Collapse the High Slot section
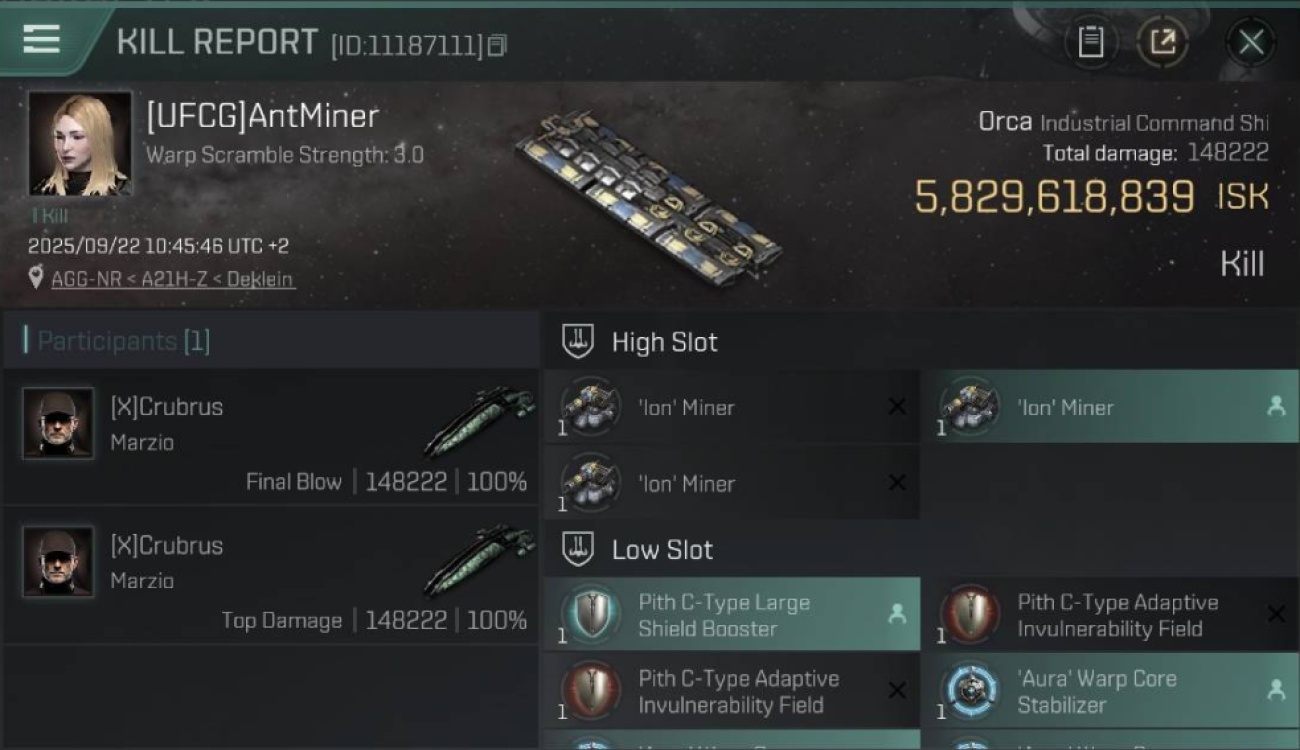Viewport: 1300px width, 750px height. coord(578,342)
